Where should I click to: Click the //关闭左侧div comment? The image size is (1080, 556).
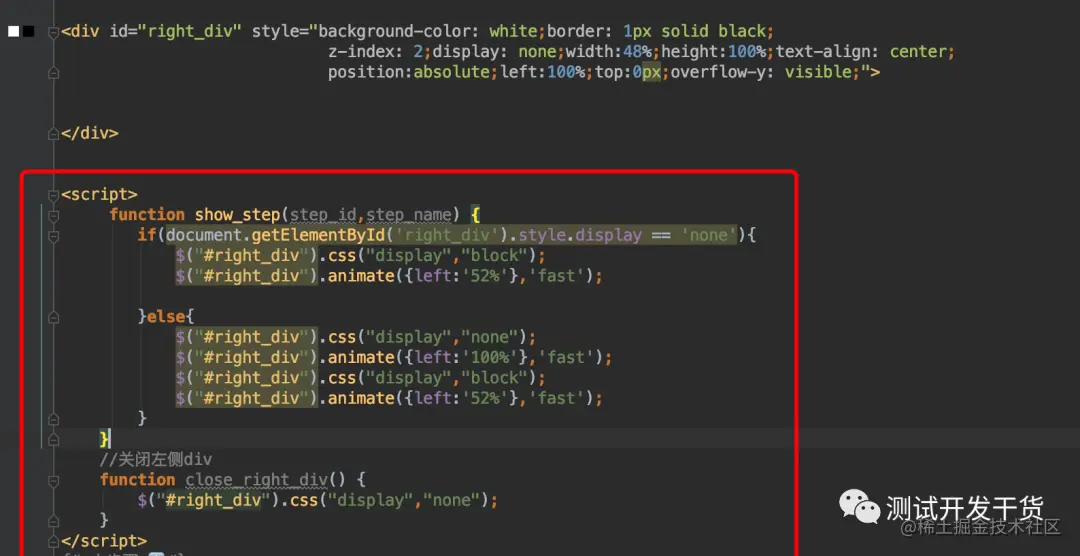(156, 459)
